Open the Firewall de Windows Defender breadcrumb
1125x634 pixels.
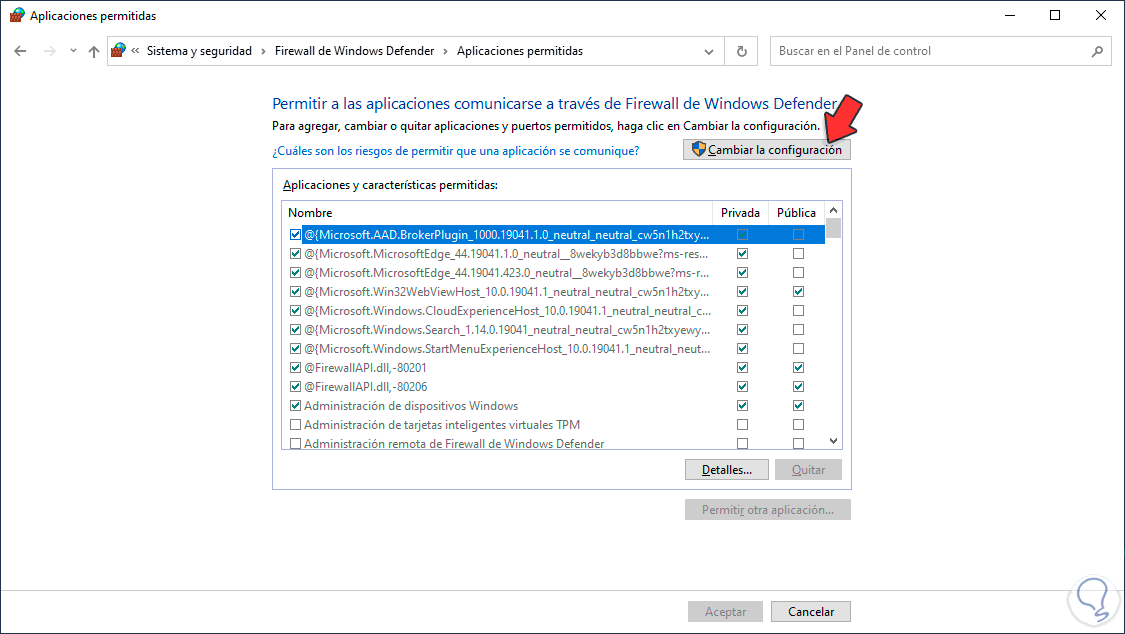[354, 51]
